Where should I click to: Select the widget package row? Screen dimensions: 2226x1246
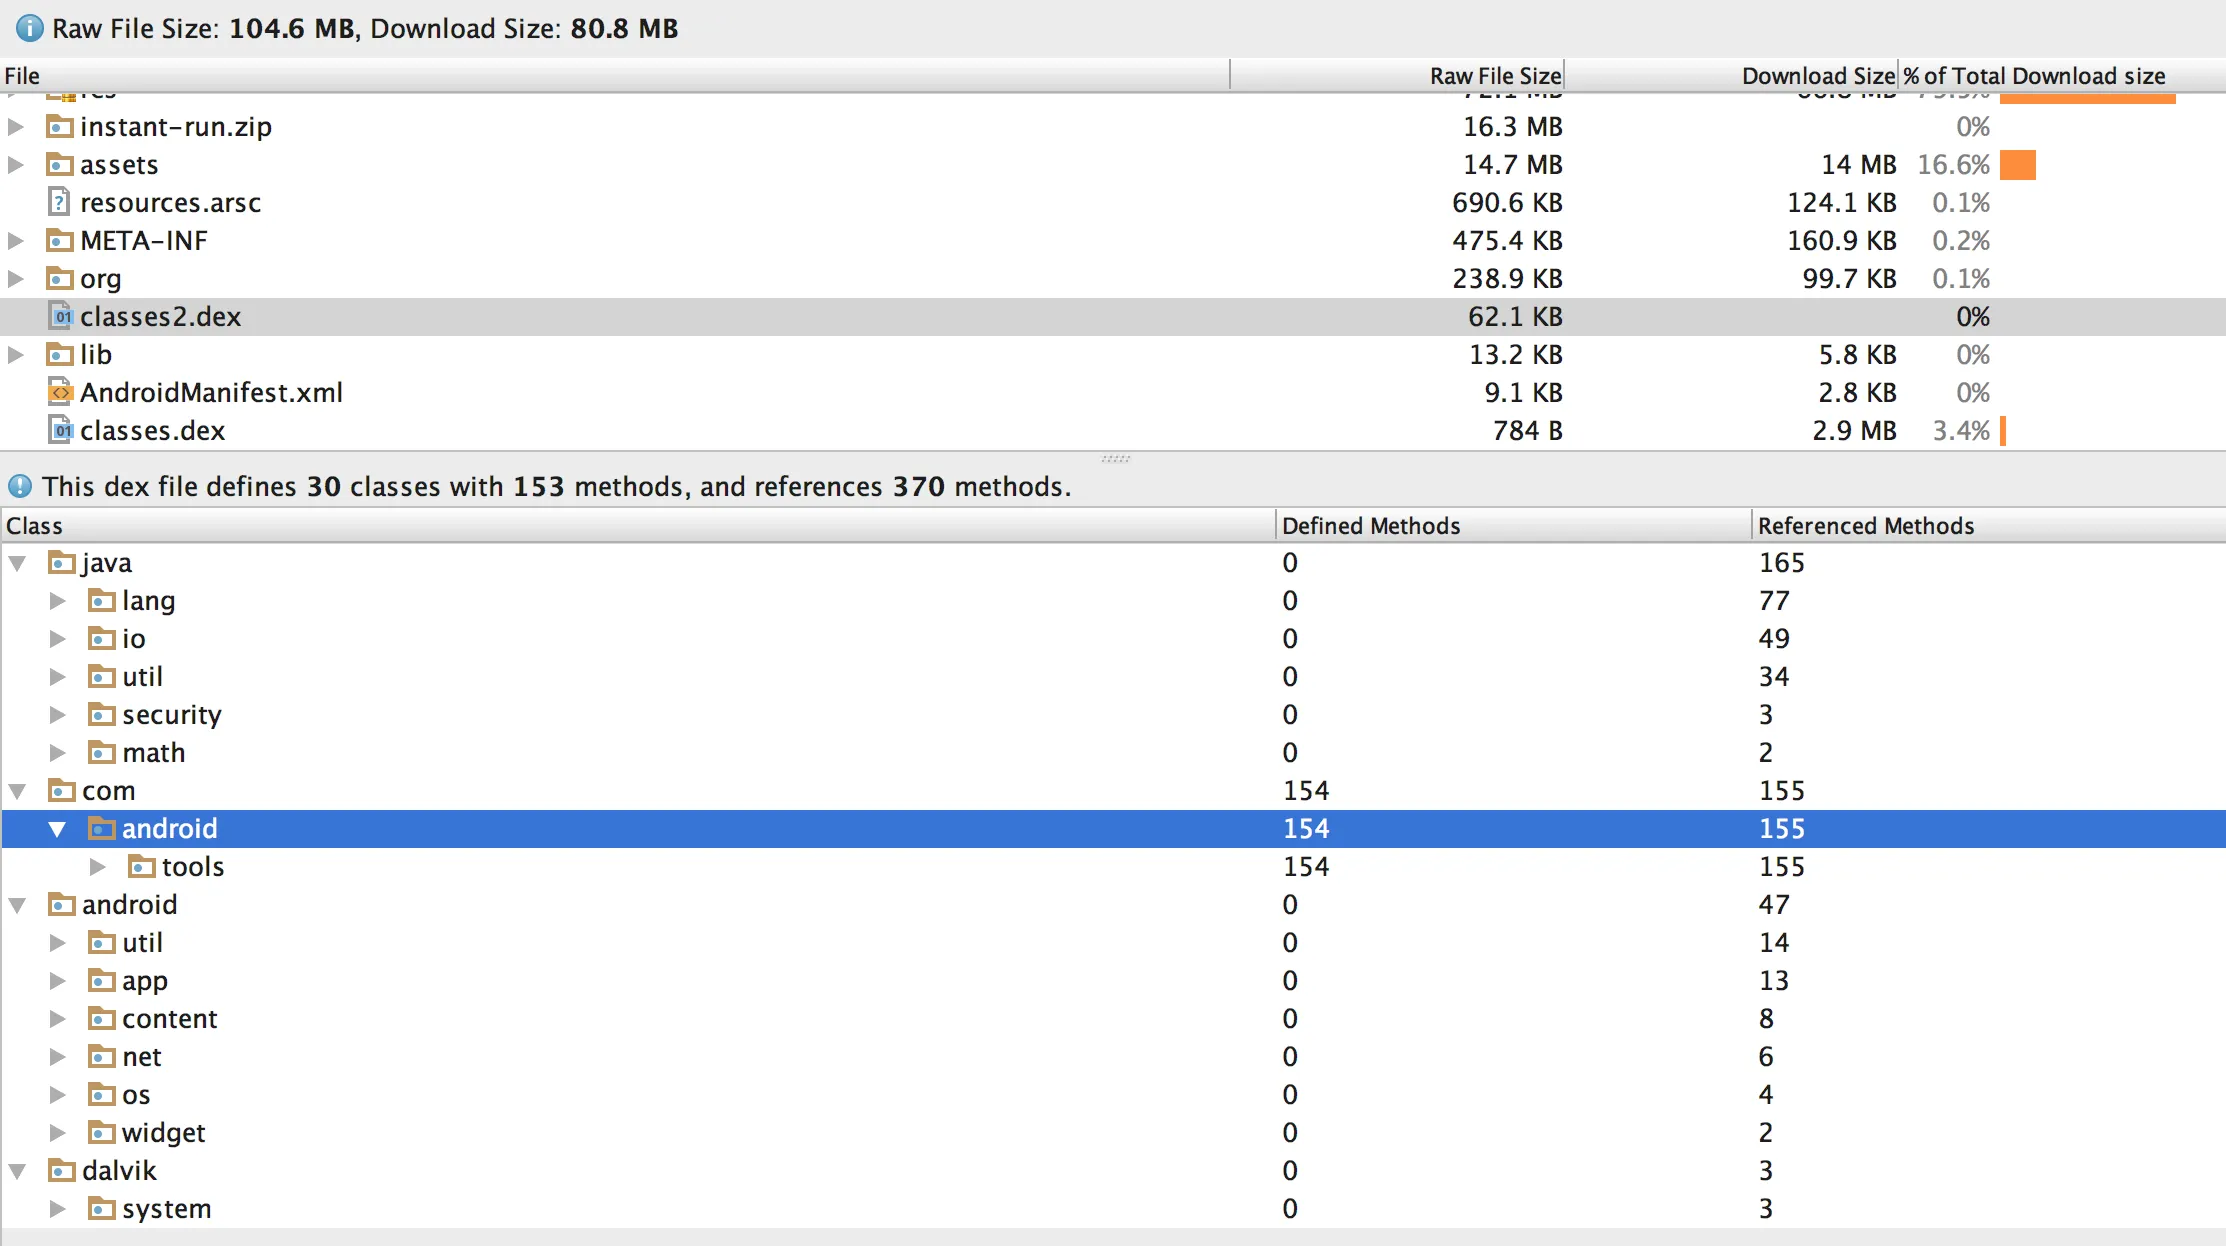pos(163,1133)
